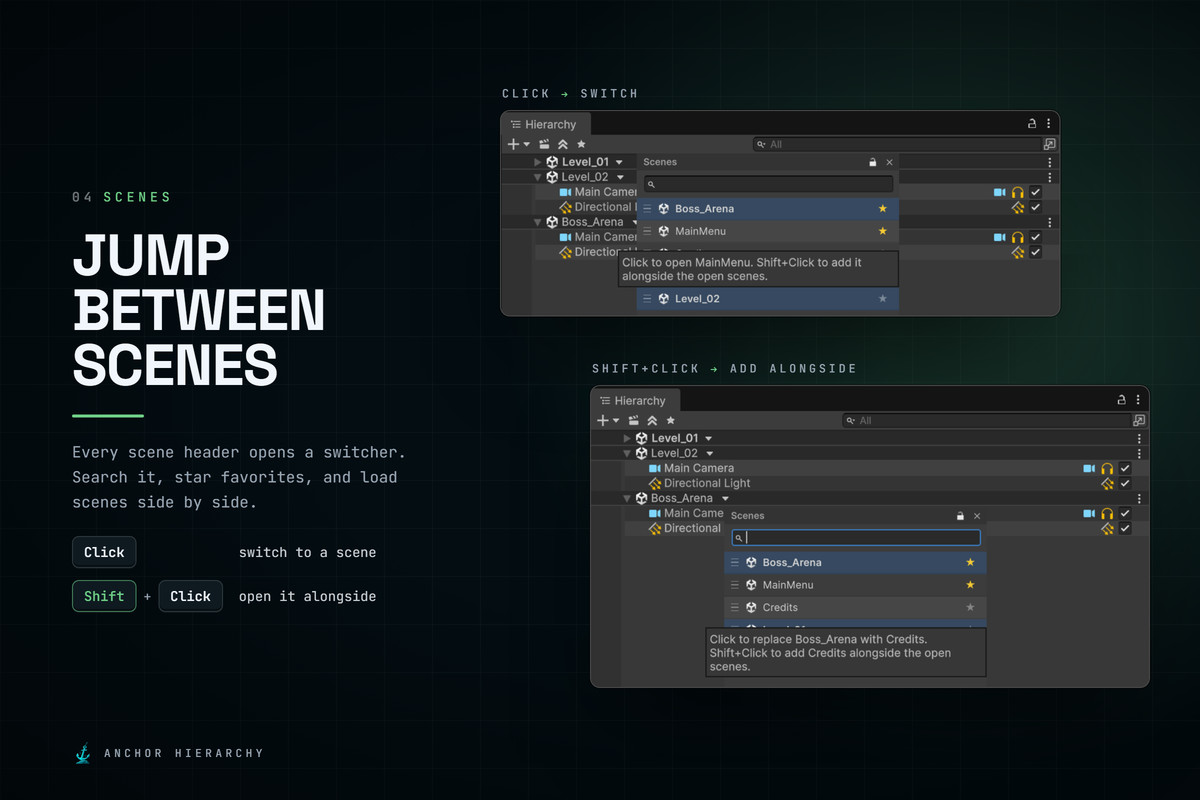Click collapse-all double chevron in Switch panel toolbar
1200x800 pixels.
563,144
